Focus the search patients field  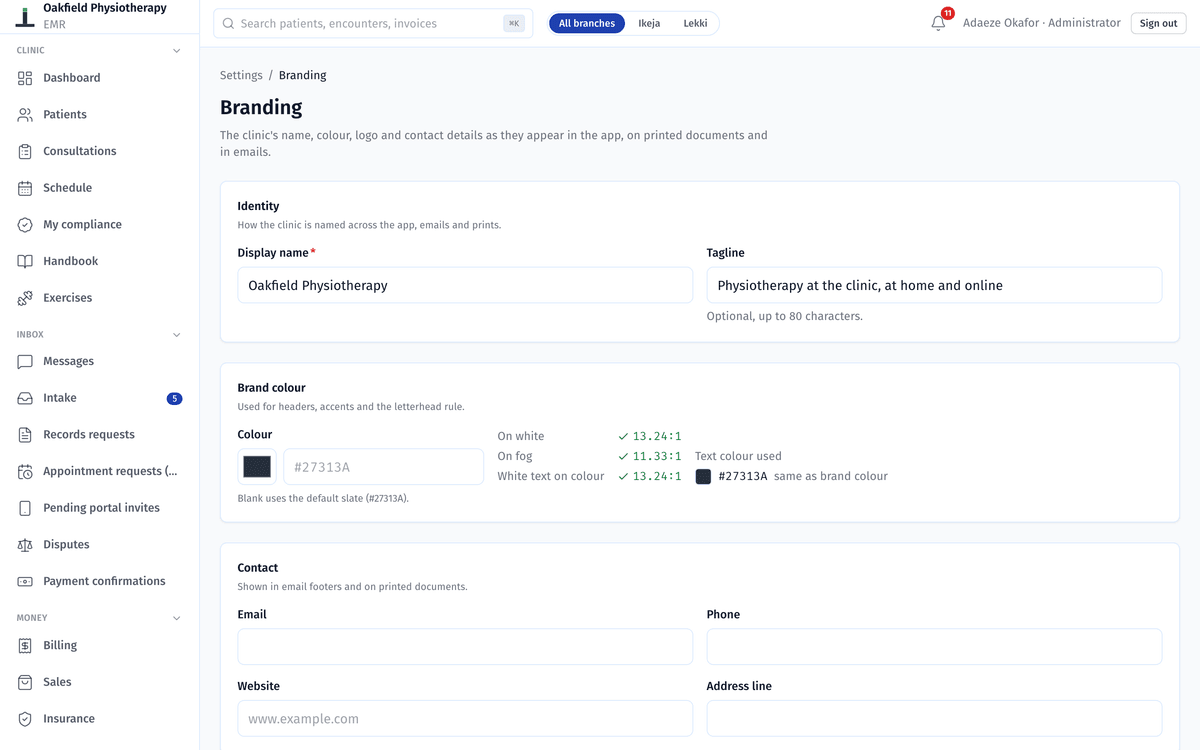(x=373, y=24)
